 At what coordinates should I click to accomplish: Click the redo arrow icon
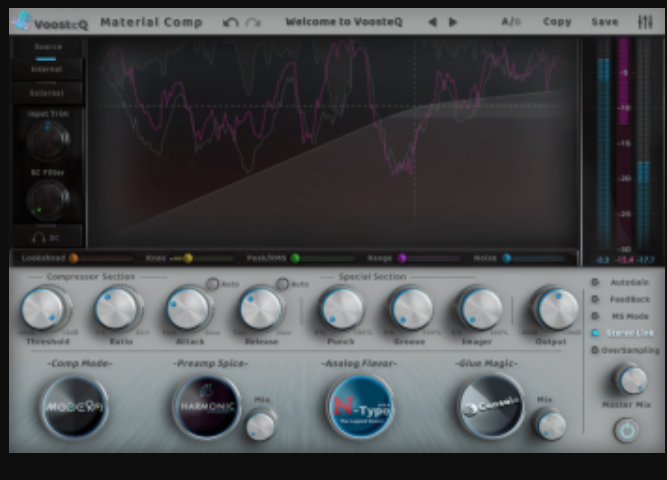click(253, 22)
